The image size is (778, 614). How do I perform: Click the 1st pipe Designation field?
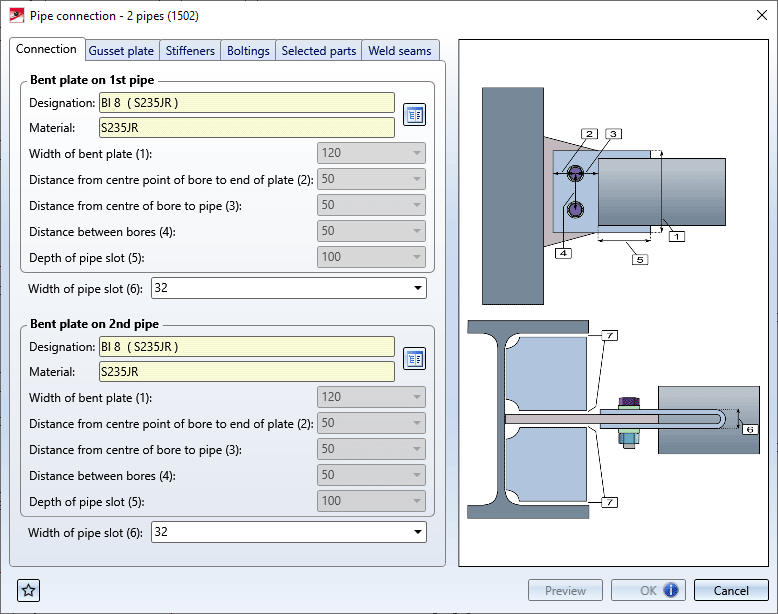point(246,102)
